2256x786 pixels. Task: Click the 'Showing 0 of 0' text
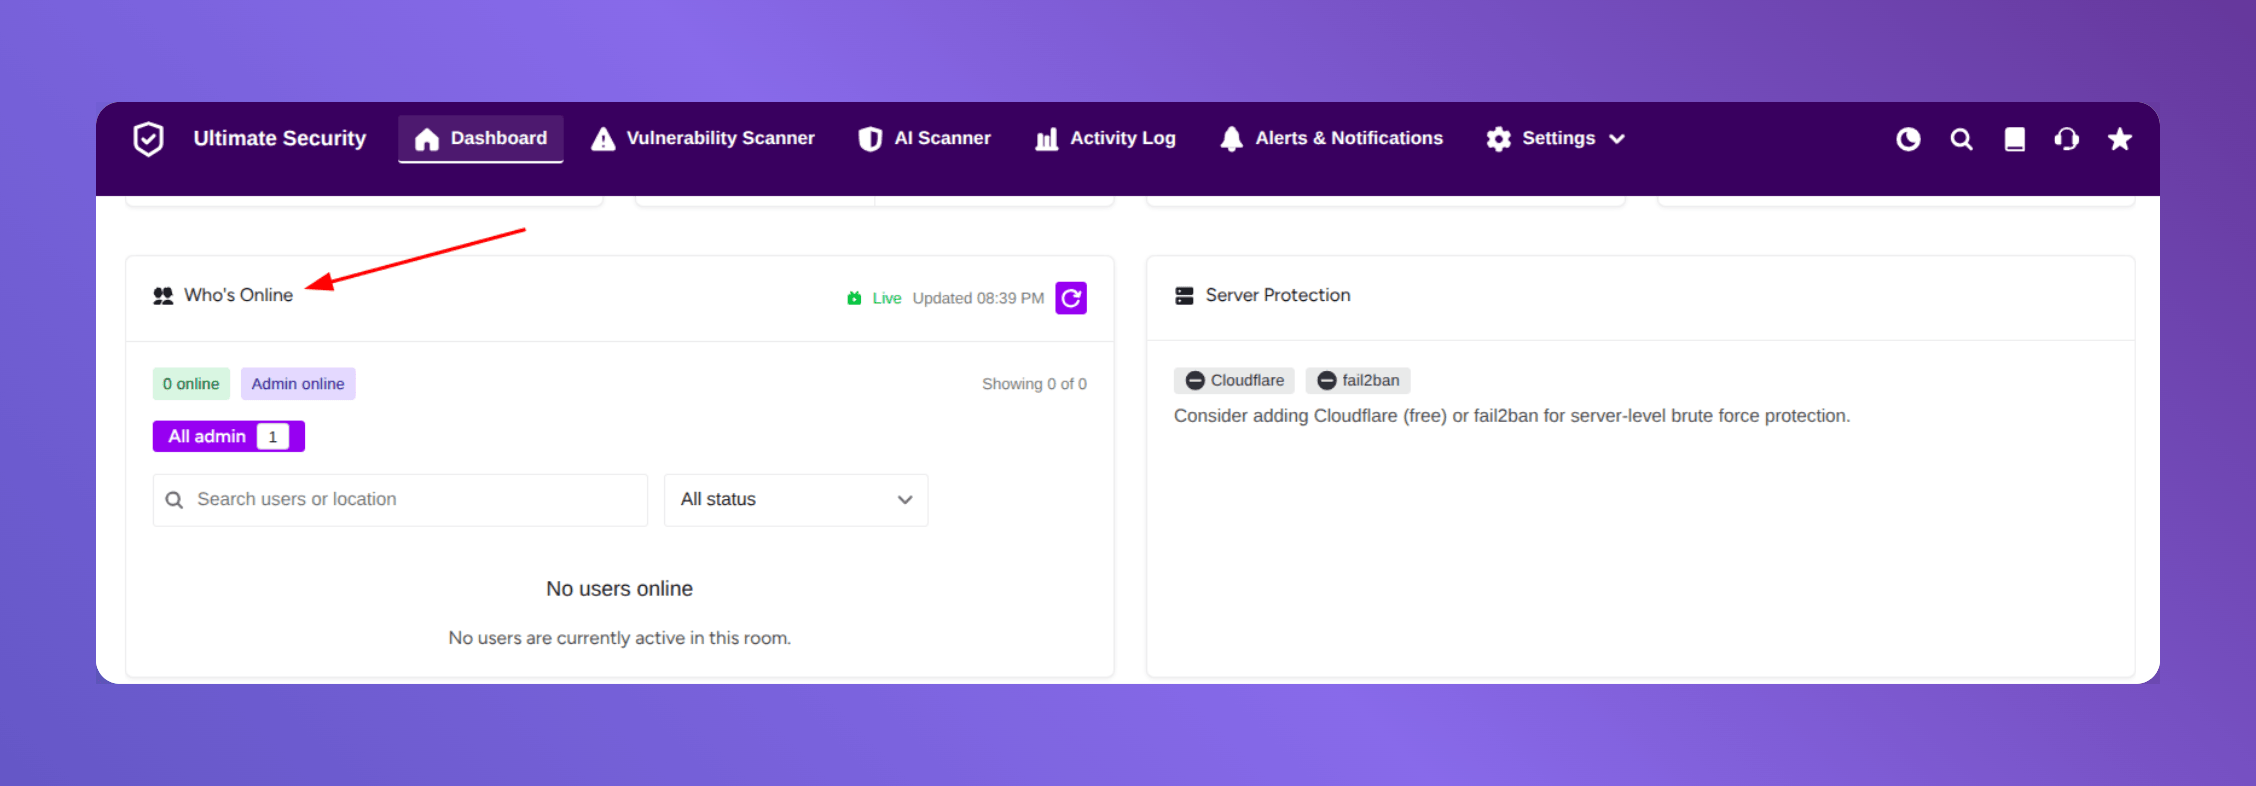1034,384
